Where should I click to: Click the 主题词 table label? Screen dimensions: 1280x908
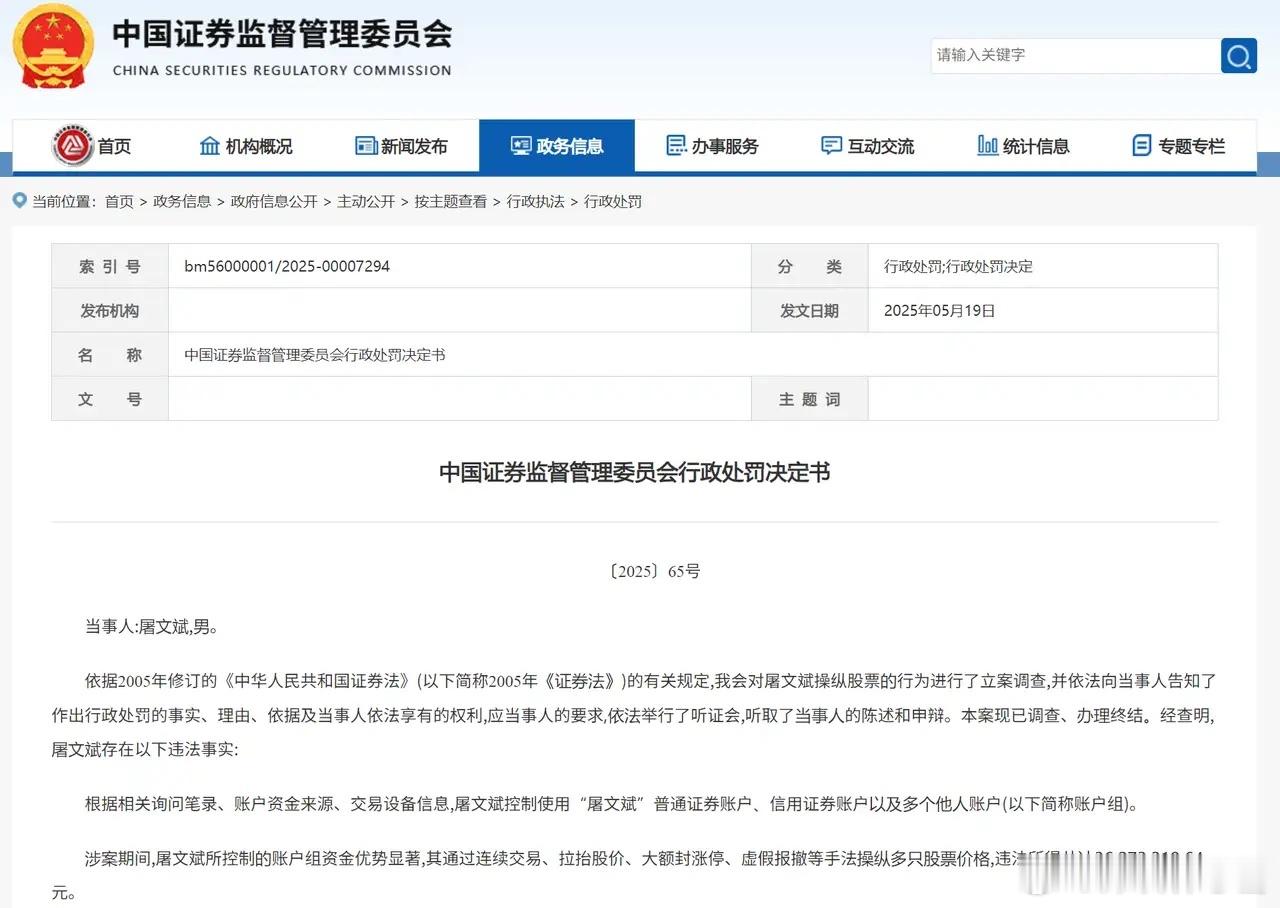coord(810,399)
